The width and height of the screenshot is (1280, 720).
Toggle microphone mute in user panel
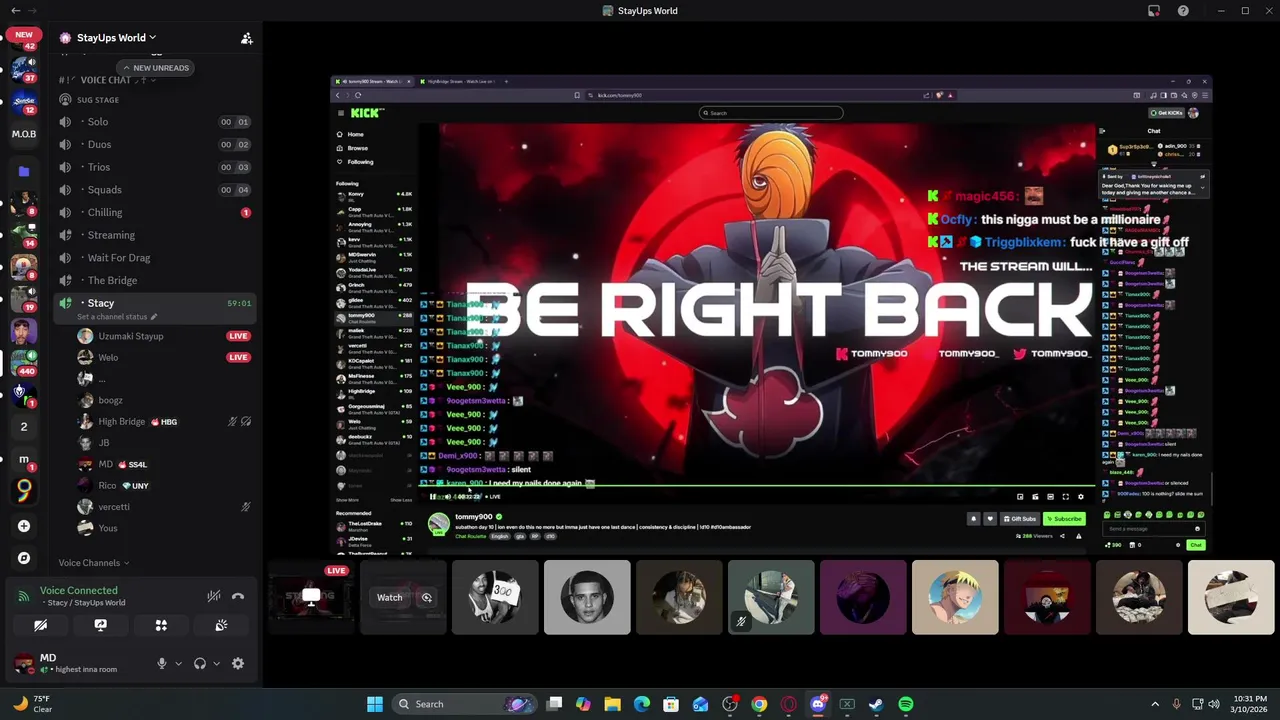pyautogui.click(x=162, y=663)
